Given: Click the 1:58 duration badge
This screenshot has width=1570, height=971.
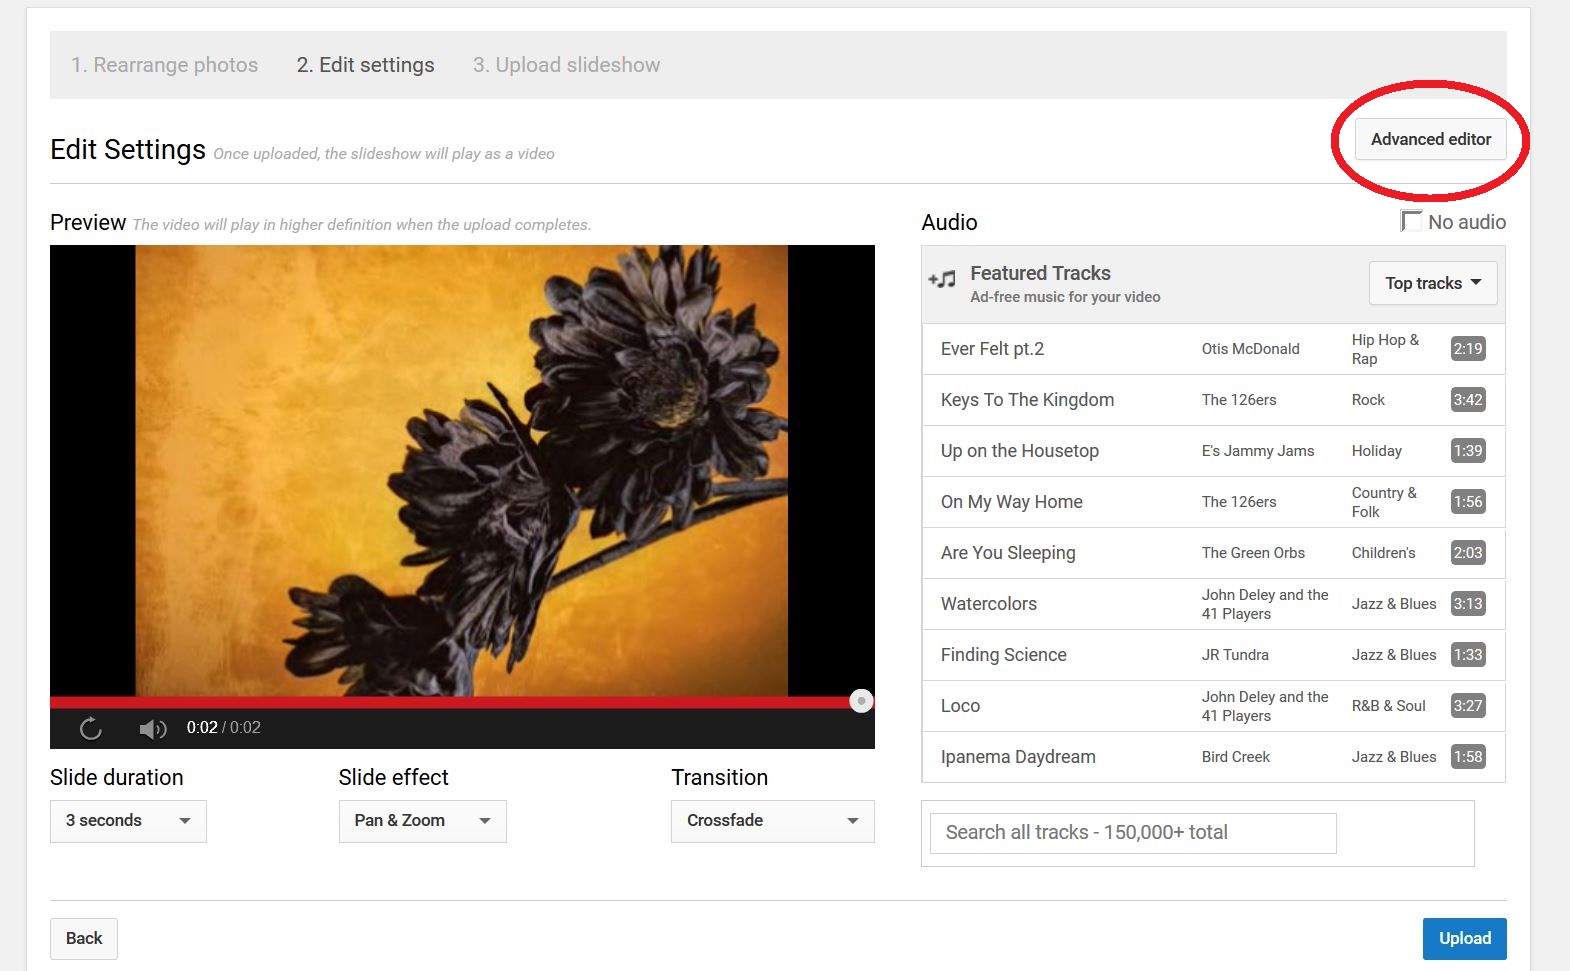Looking at the screenshot, I should coord(1467,757).
